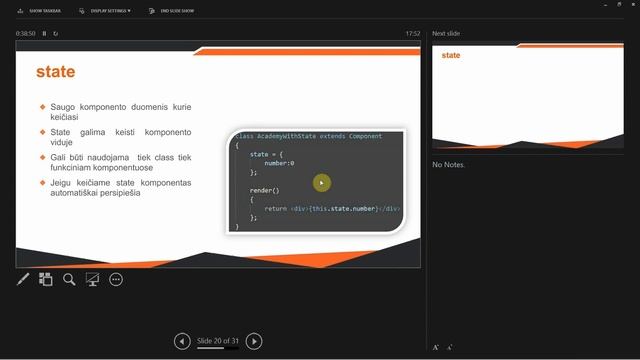Toggle black or unblack slide show

click(93, 280)
